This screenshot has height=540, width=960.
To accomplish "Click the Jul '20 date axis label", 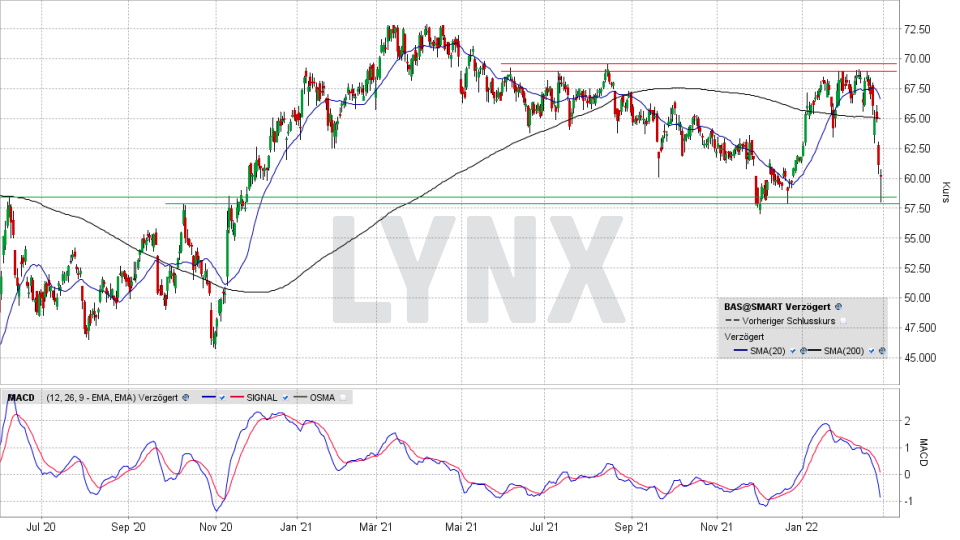I will pyautogui.click(x=42, y=527).
